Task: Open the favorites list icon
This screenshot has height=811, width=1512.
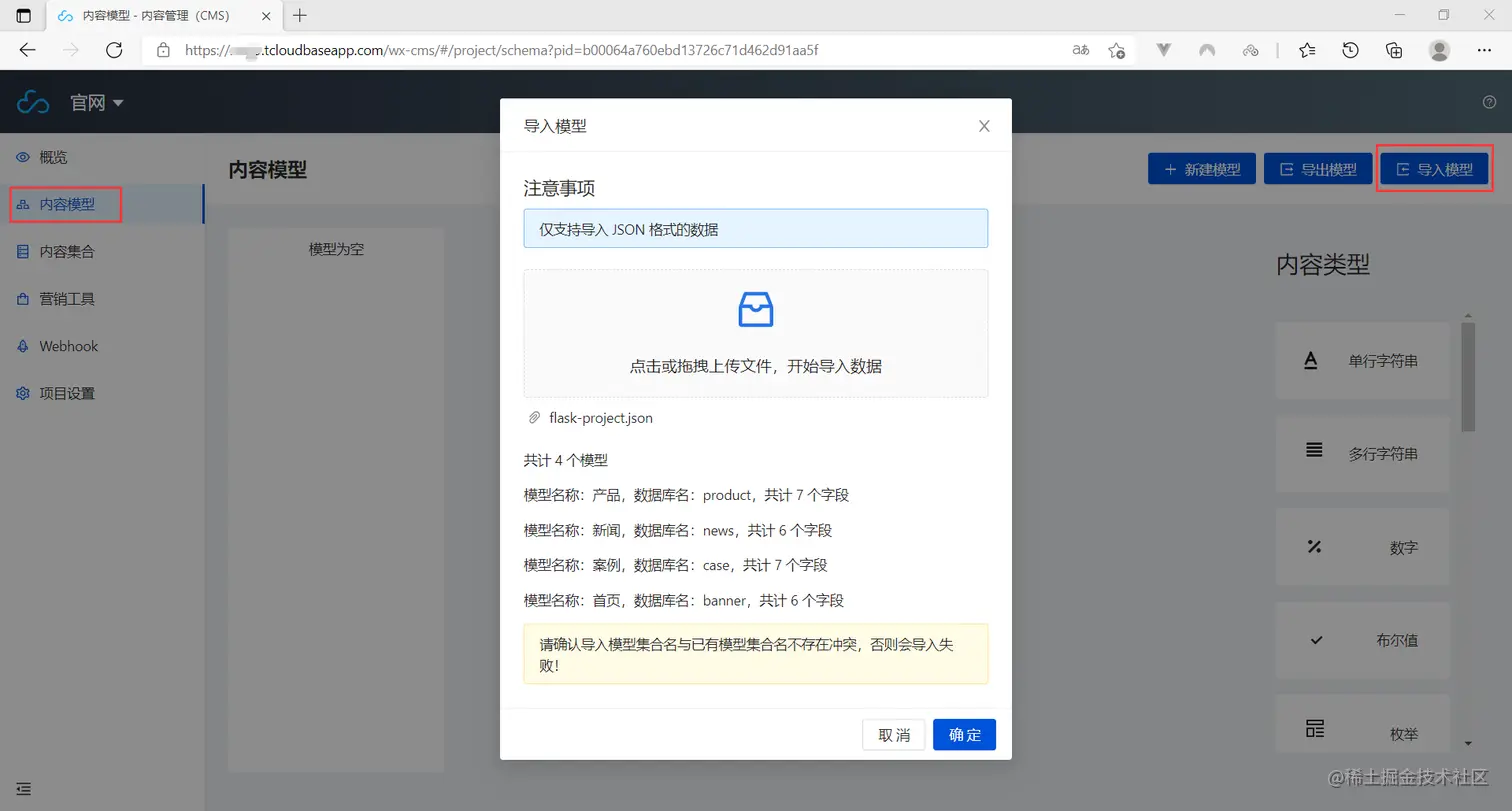Action: pos(1307,50)
